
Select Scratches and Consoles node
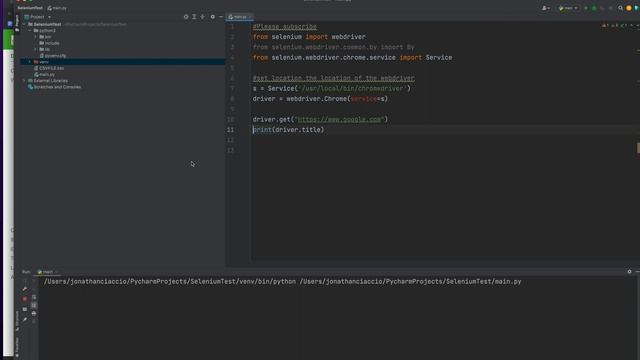coord(54,87)
